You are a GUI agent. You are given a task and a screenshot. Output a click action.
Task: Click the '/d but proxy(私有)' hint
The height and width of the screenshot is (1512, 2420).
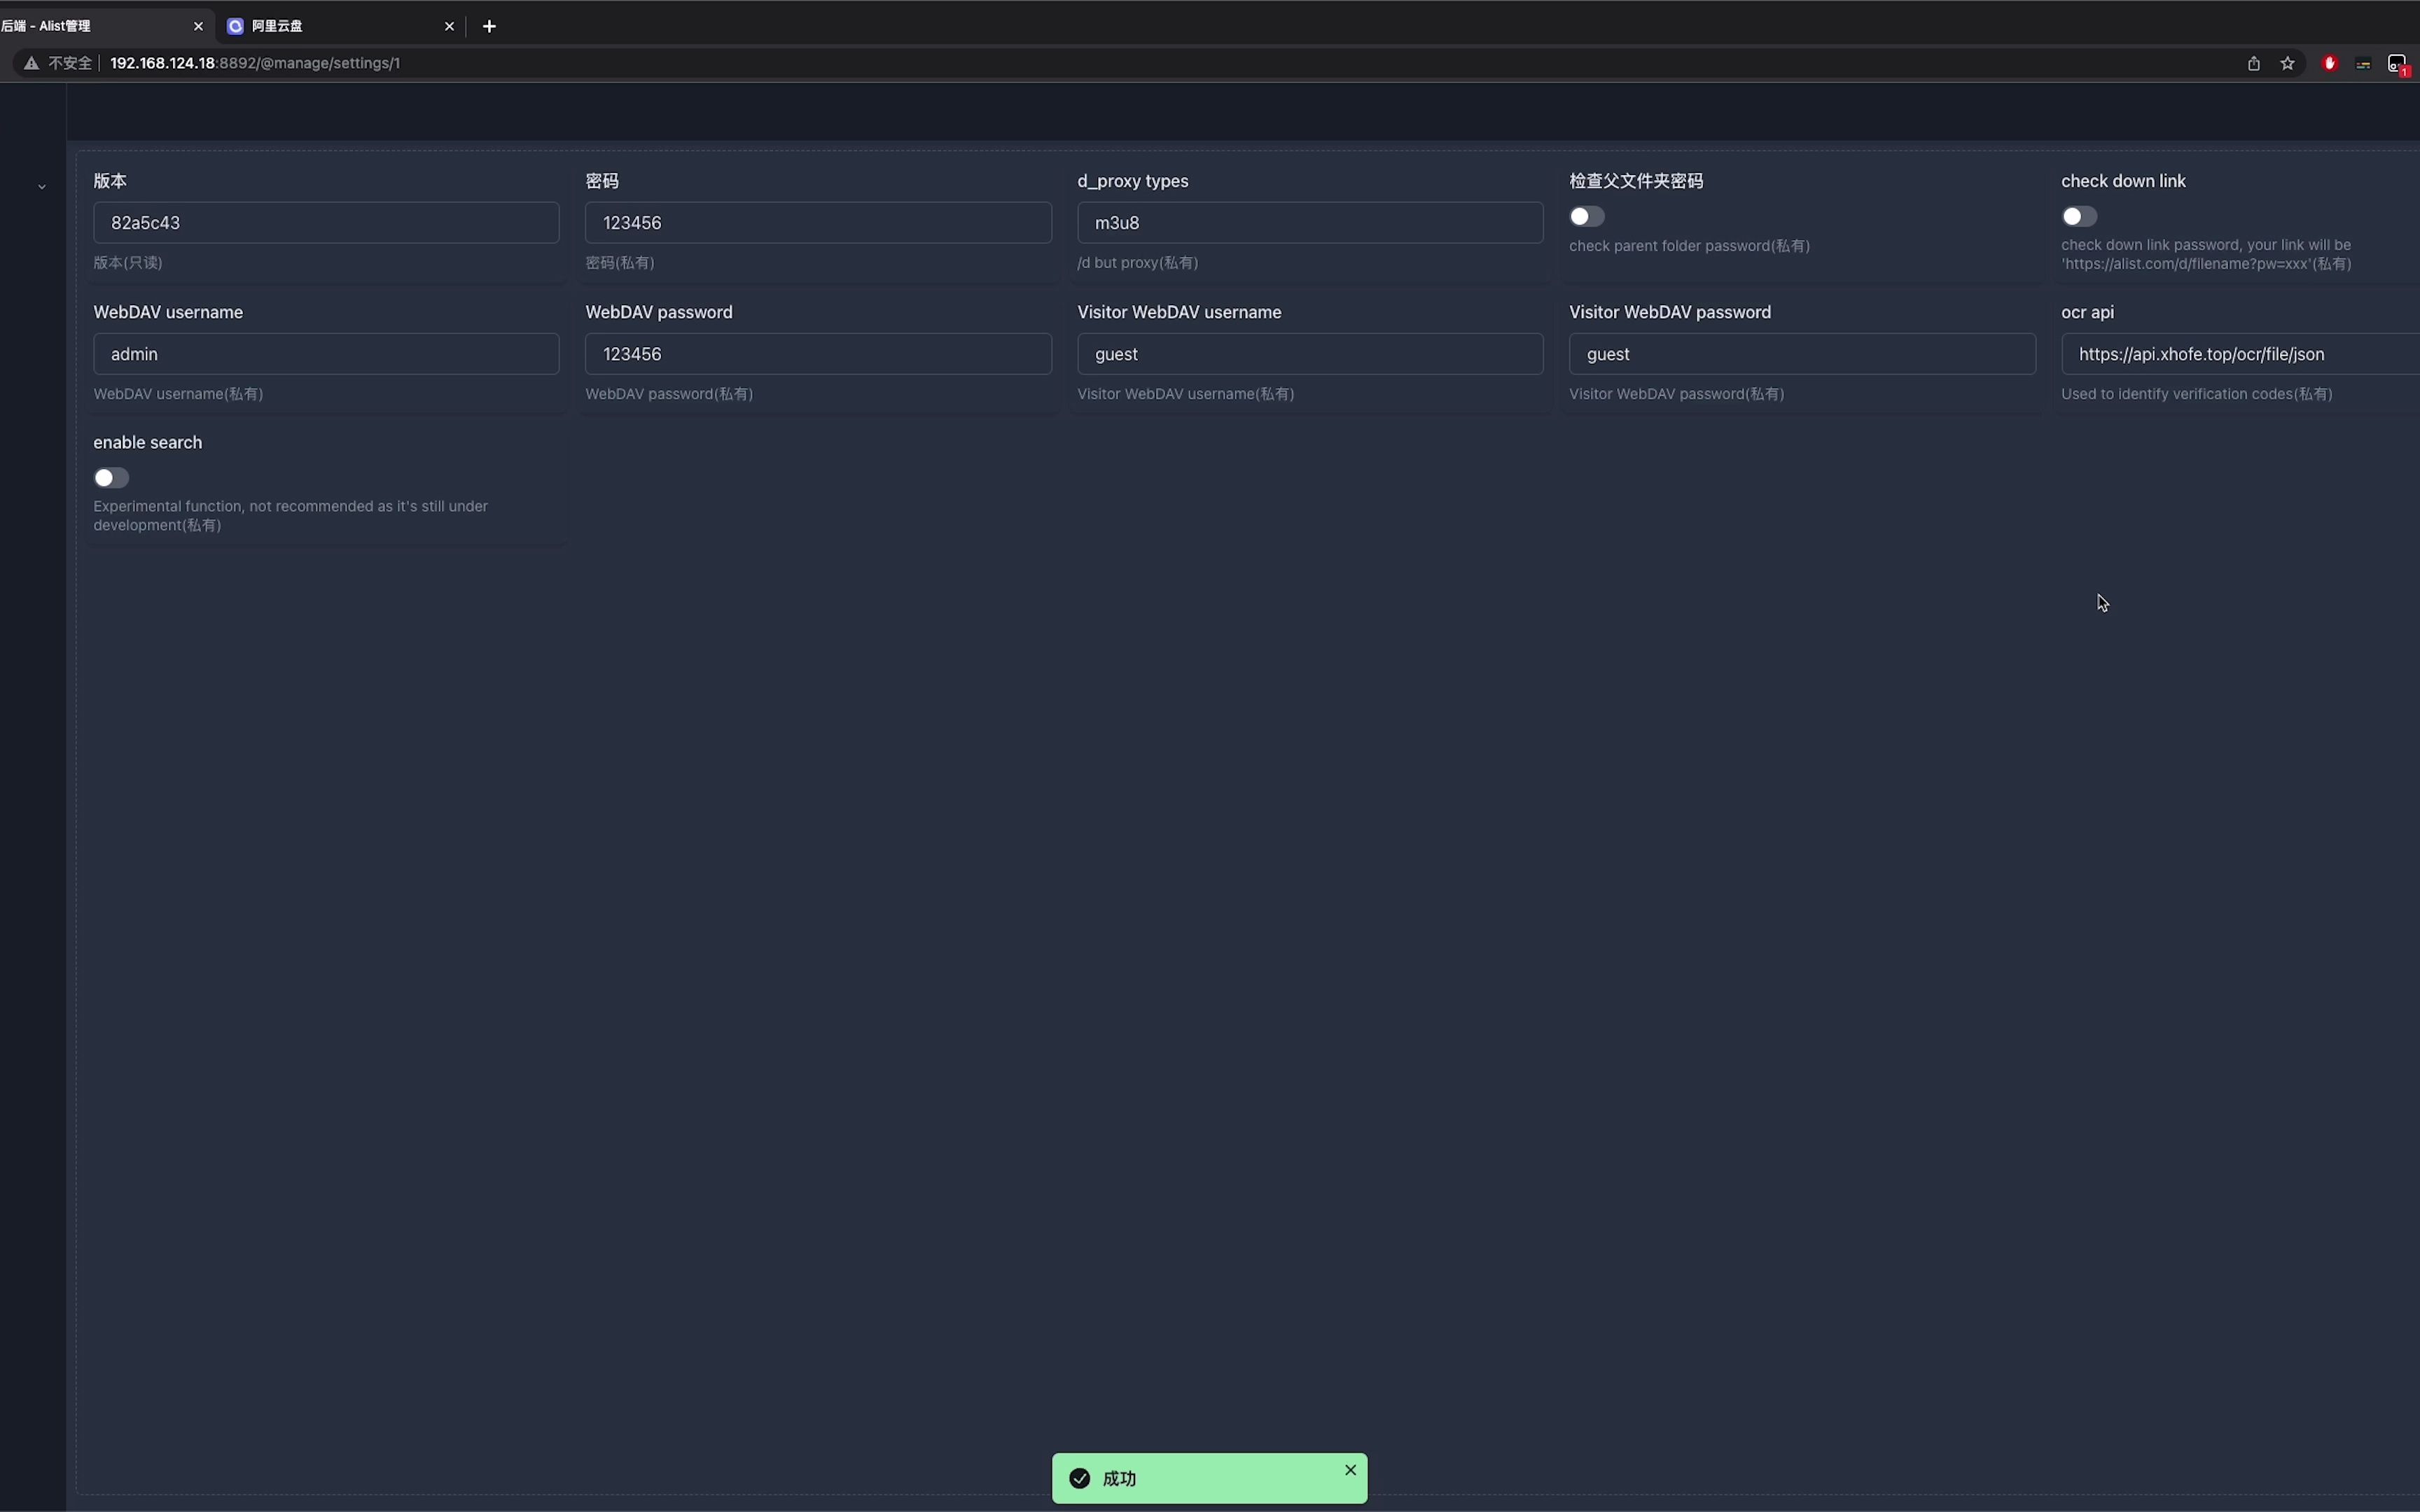click(x=1138, y=263)
